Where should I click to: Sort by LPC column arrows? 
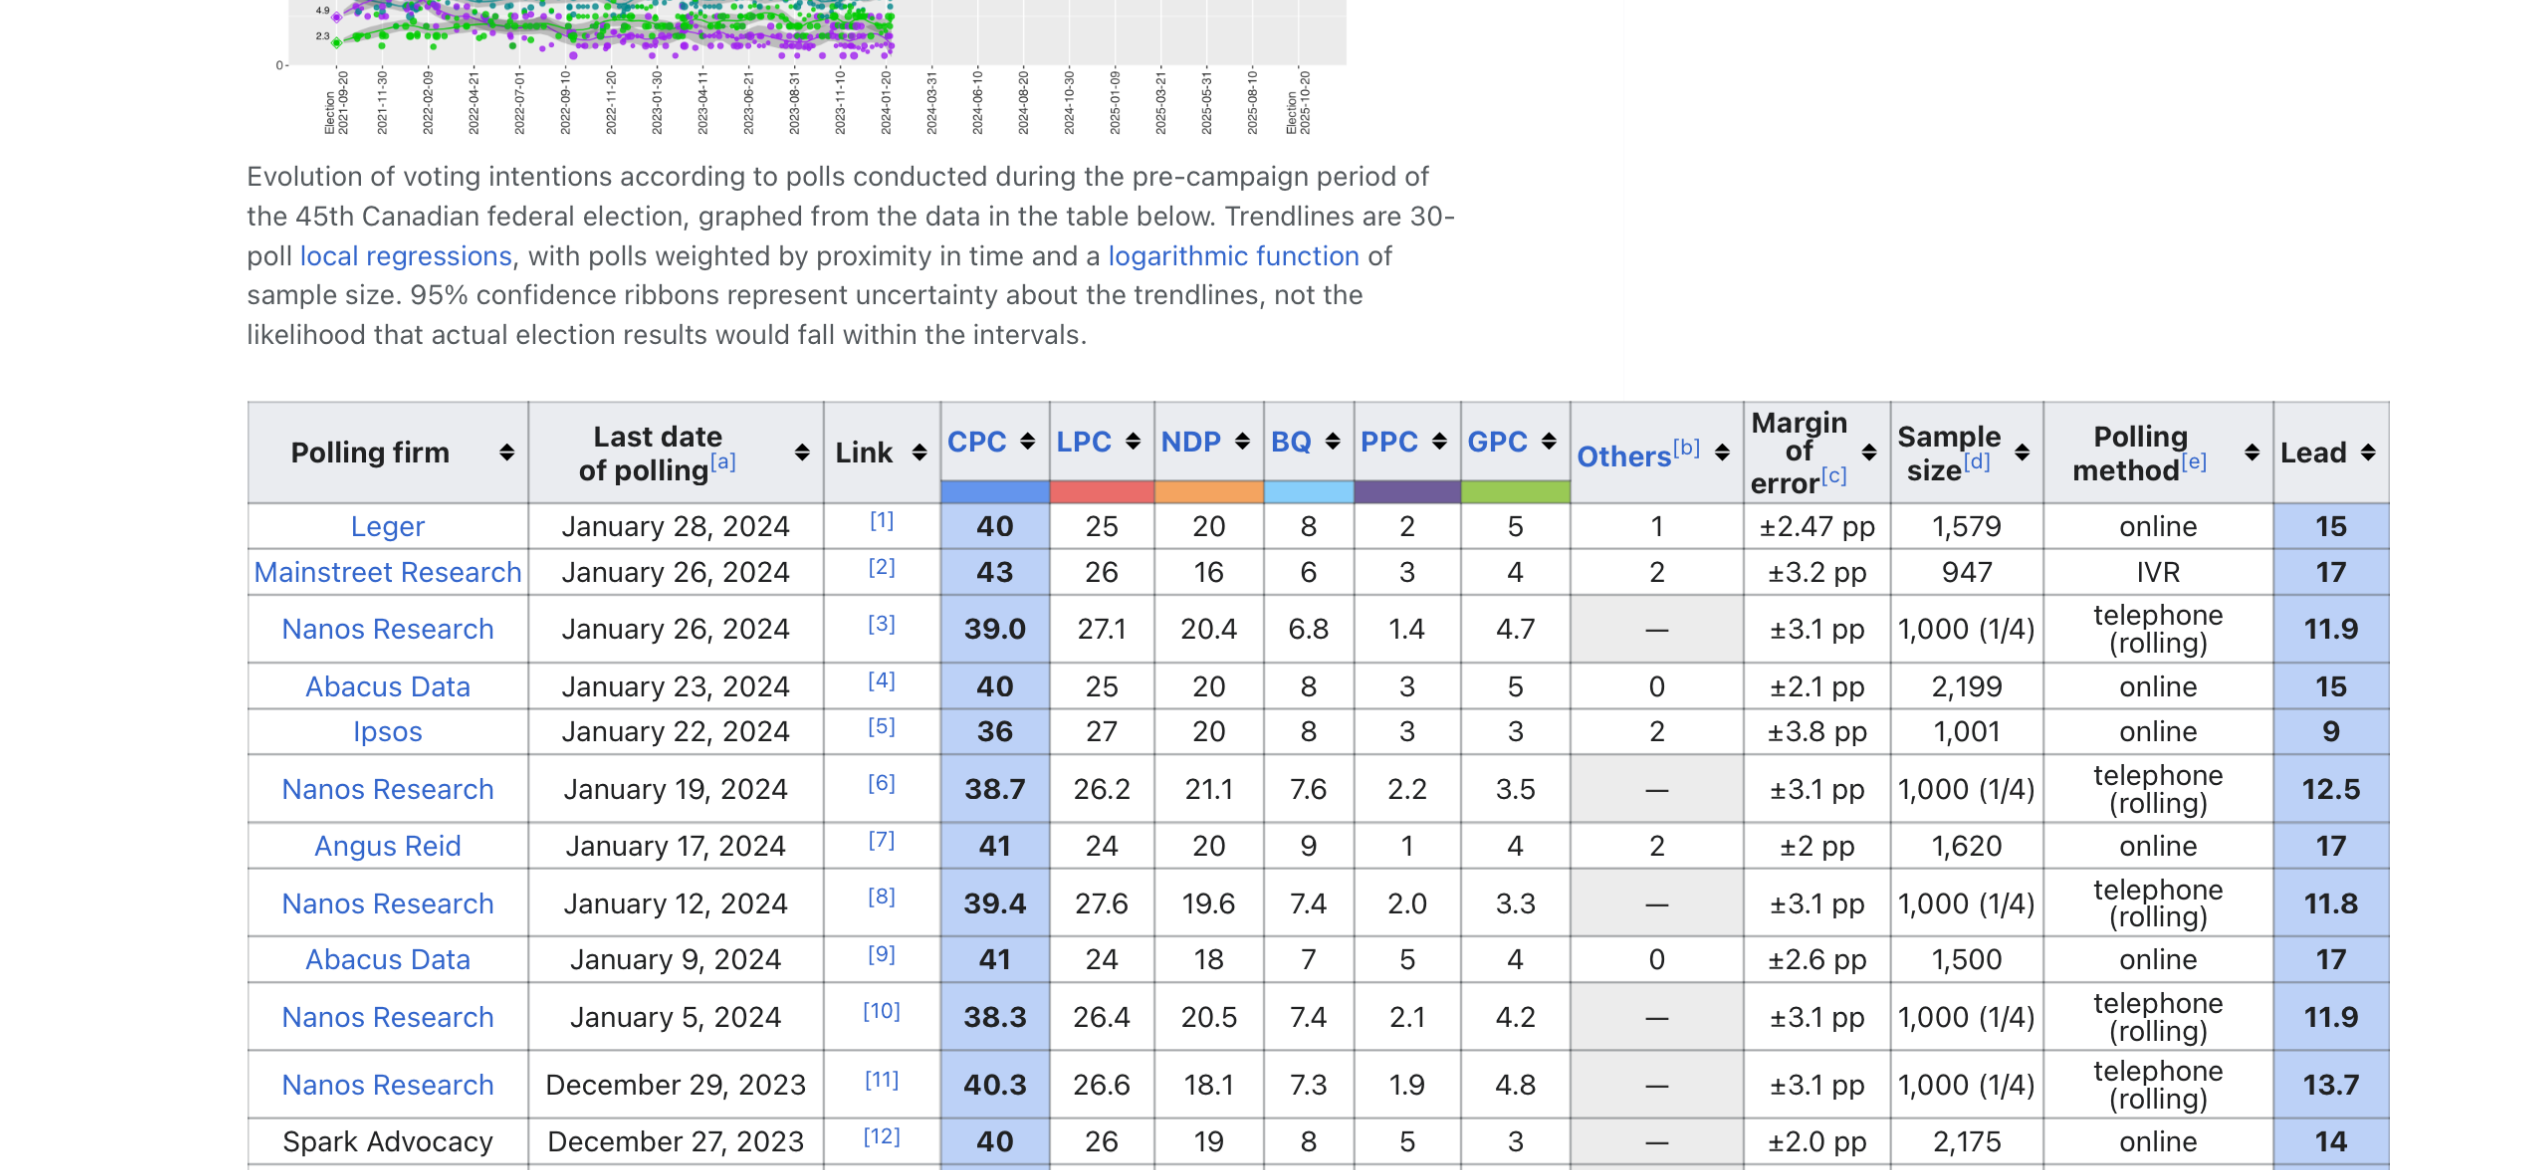(x=1133, y=441)
